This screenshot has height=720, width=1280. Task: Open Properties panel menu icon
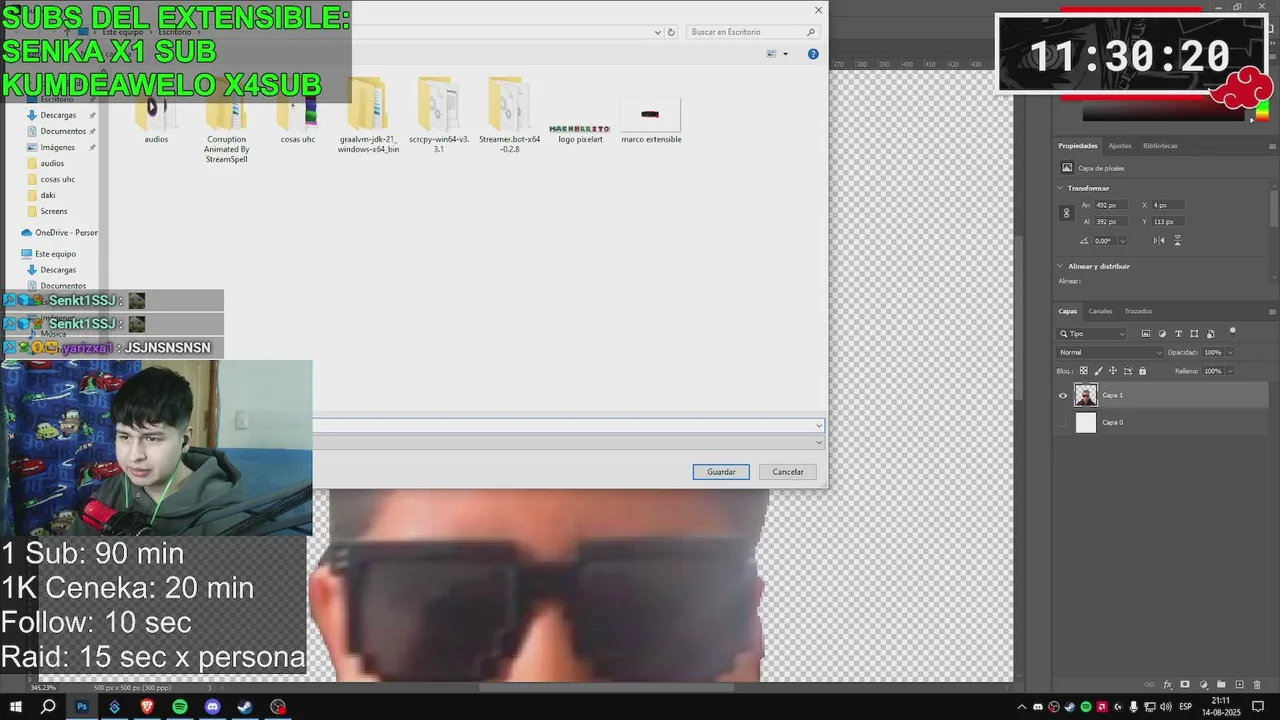pyautogui.click(x=1272, y=146)
